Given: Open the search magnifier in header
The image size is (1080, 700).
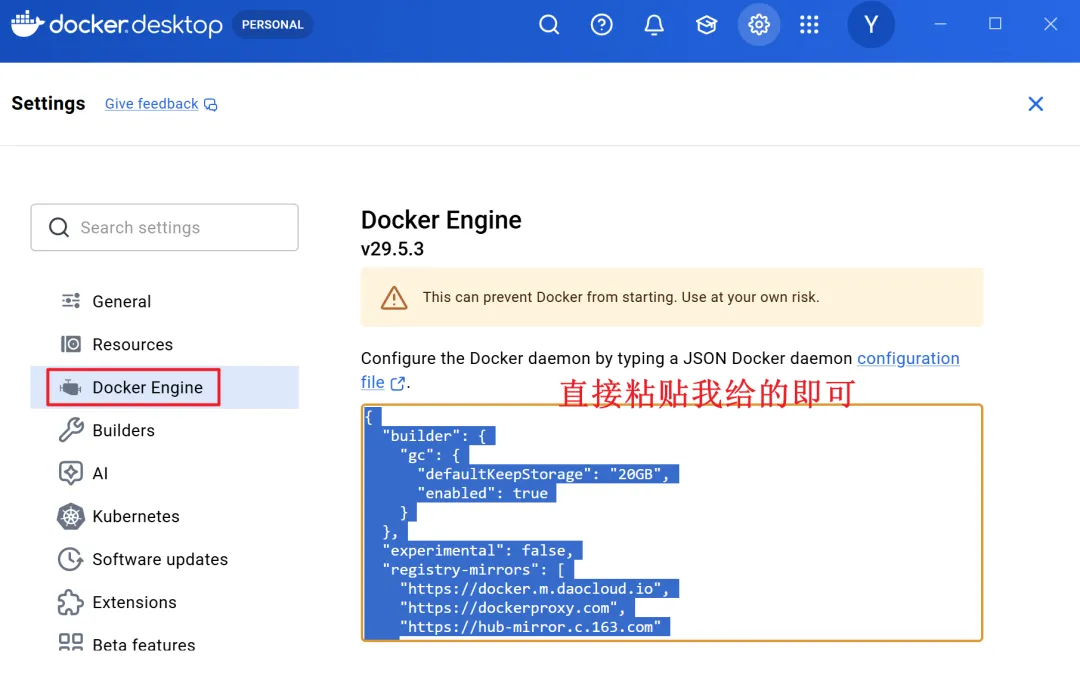Looking at the screenshot, I should pyautogui.click(x=549, y=25).
